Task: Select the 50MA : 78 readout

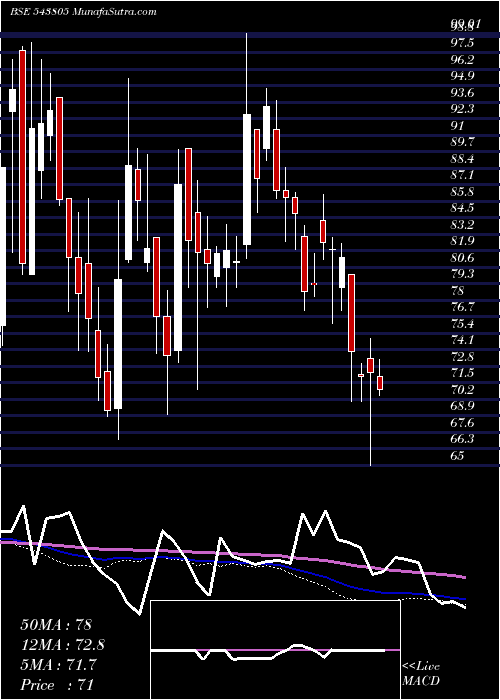Action: (x=56, y=625)
